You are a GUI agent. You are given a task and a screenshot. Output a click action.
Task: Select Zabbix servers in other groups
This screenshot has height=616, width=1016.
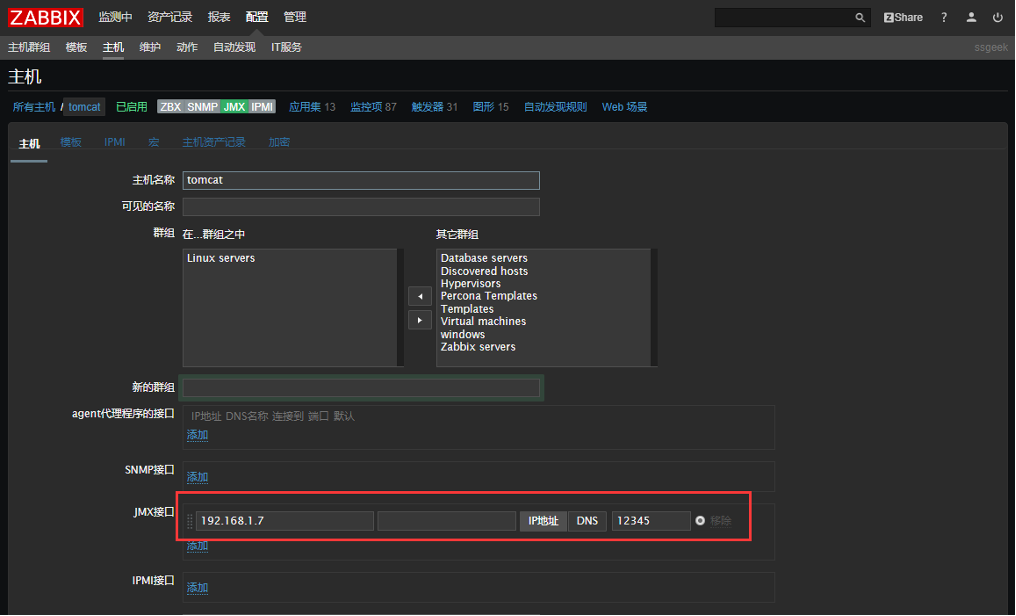[x=478, y=347]
